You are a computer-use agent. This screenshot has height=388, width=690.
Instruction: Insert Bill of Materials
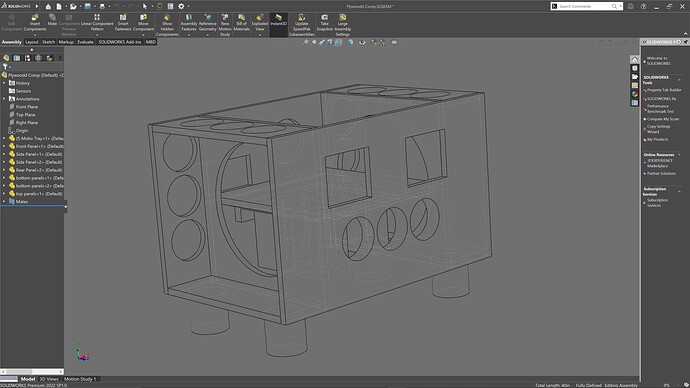[242, 23]
